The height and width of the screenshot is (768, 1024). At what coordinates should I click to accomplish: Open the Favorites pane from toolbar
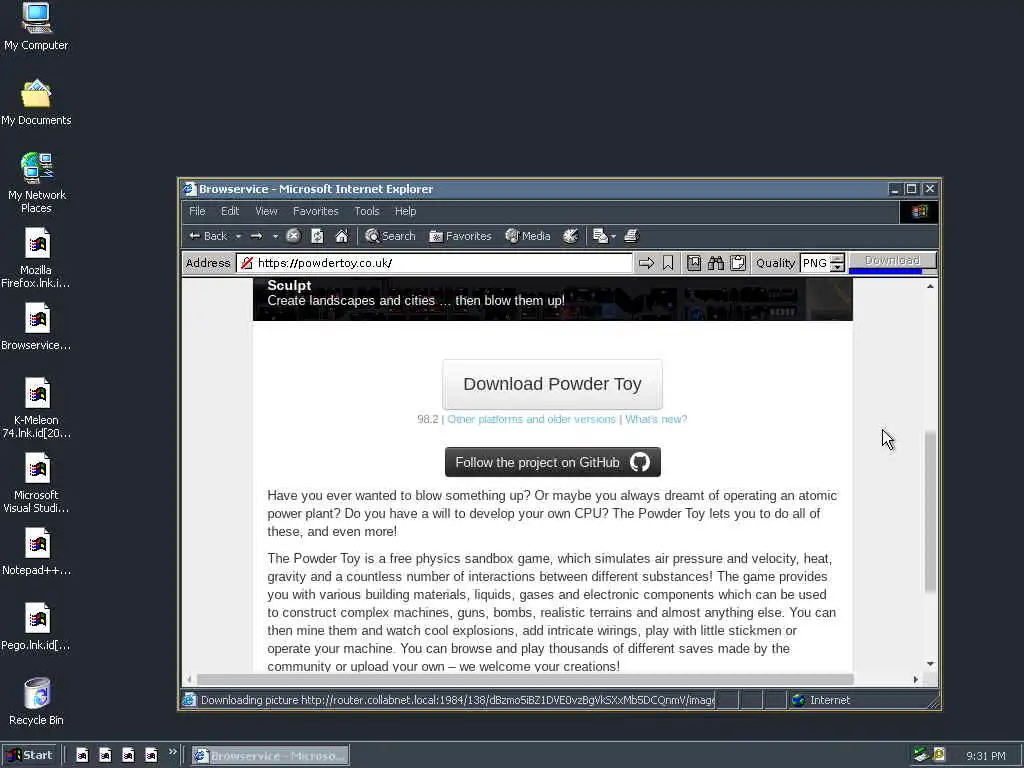pyautogui.click(x=460, y=236)
